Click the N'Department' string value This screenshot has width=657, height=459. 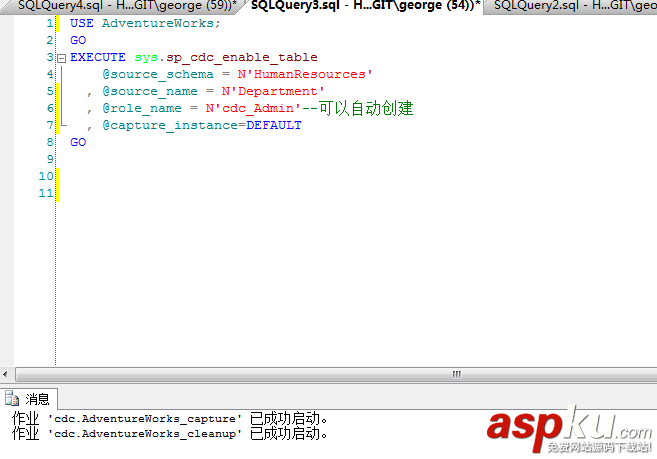273,91
